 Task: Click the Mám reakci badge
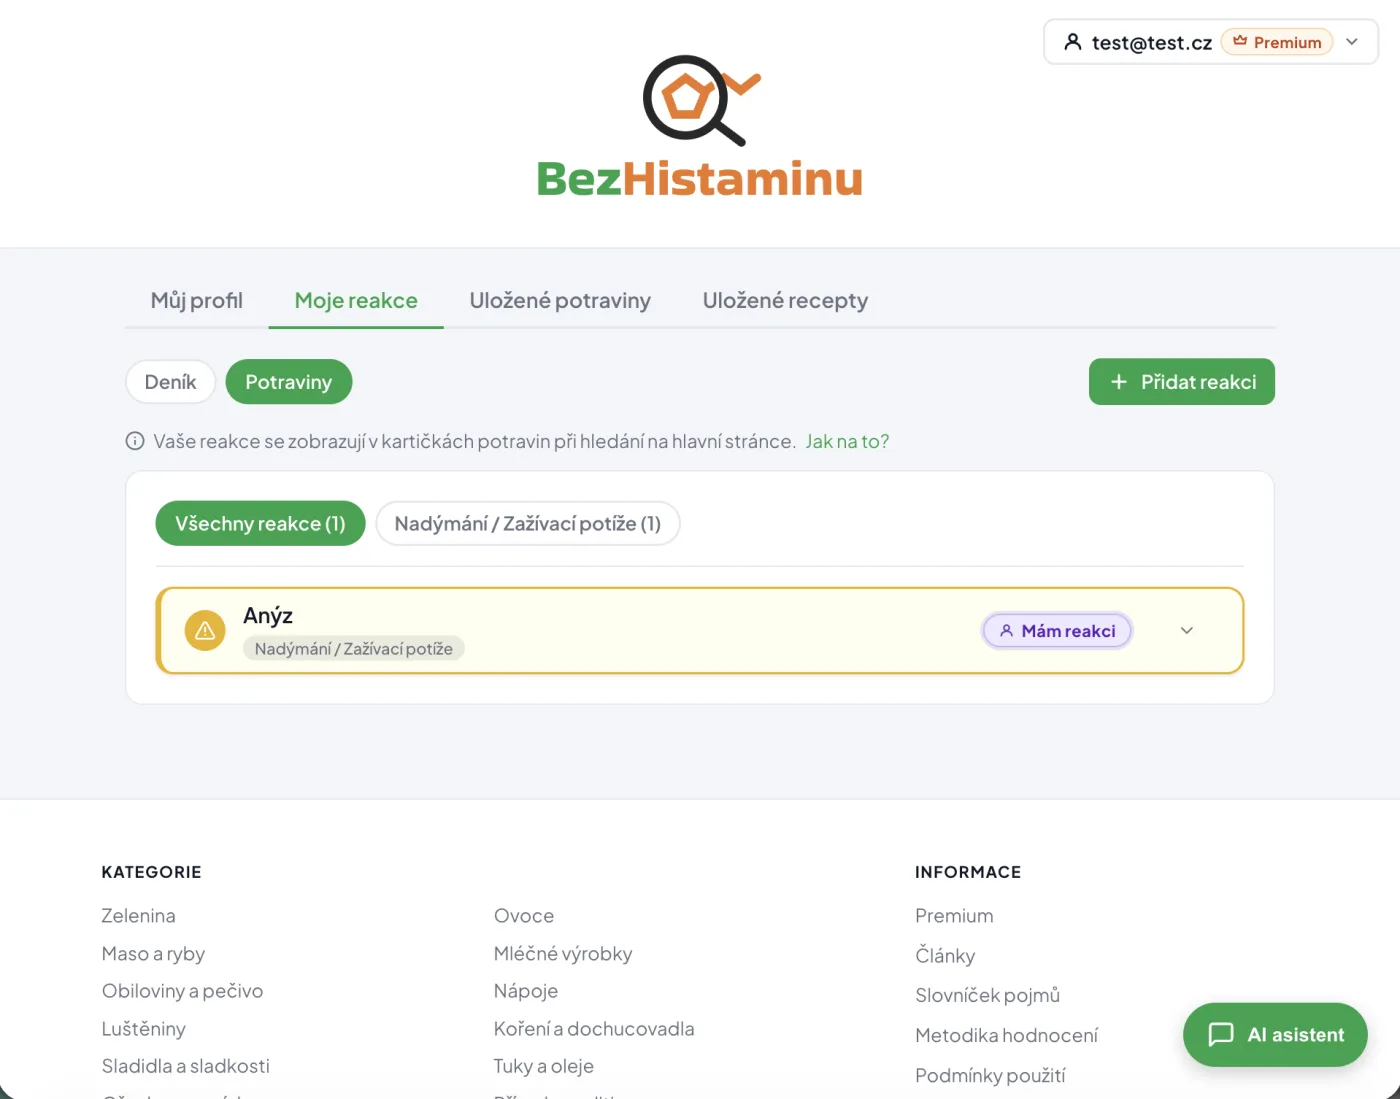(x=1057, y=631)
